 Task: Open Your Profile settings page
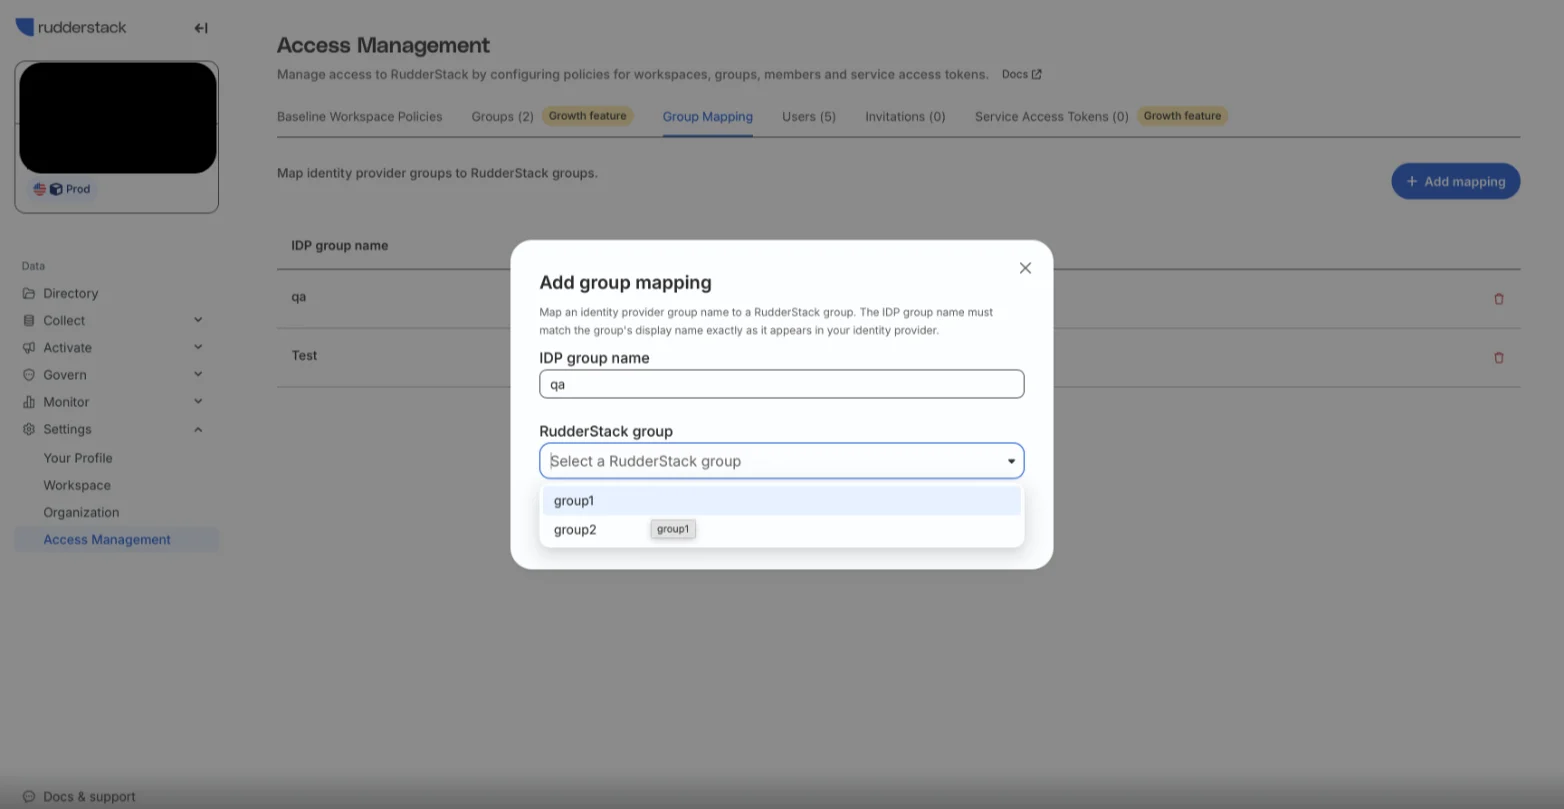tap(78, 458)
